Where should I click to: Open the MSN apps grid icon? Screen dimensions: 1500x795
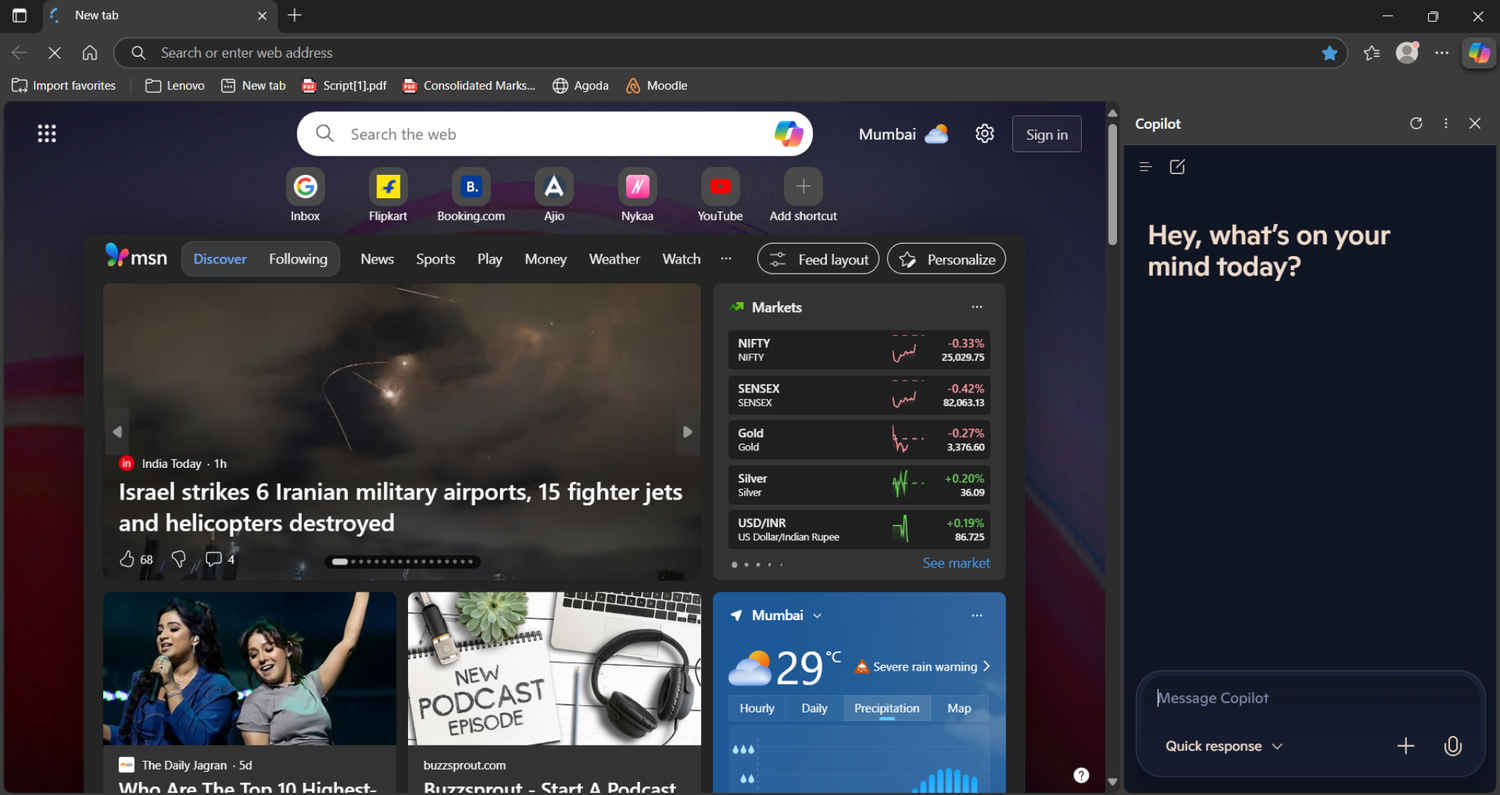(46, 133)
